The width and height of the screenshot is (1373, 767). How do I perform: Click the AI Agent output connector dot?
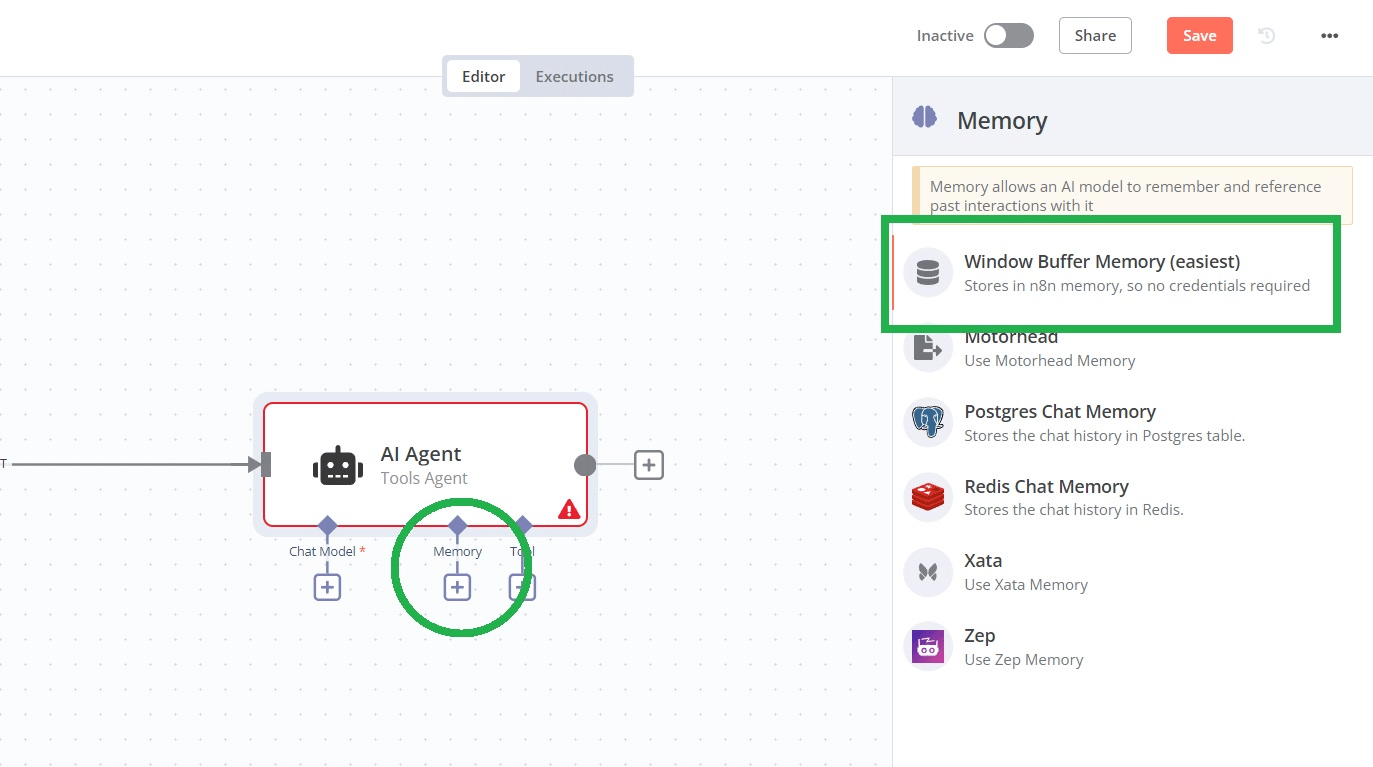[585, 465]
